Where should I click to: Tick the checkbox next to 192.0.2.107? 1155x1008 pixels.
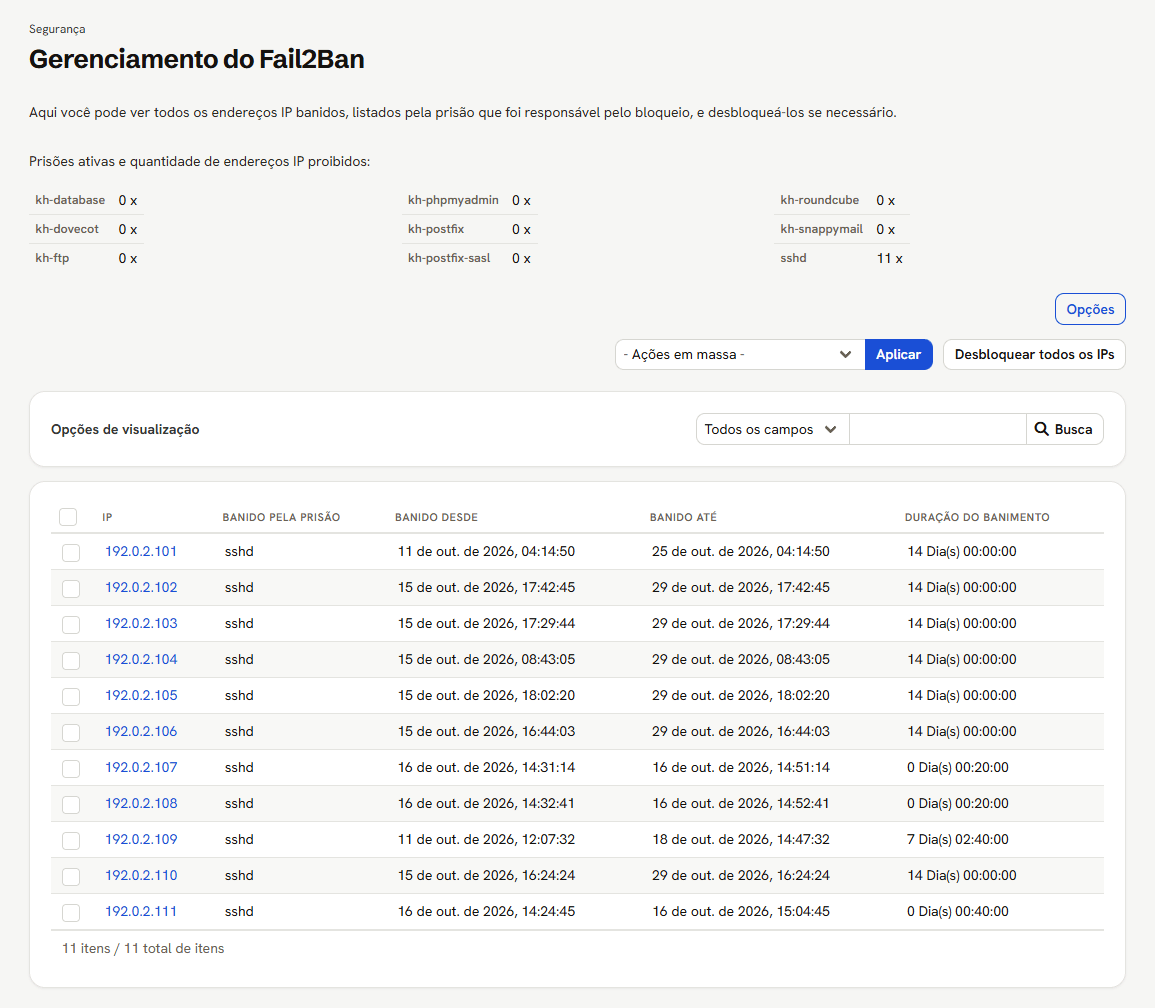pos(71,769)
